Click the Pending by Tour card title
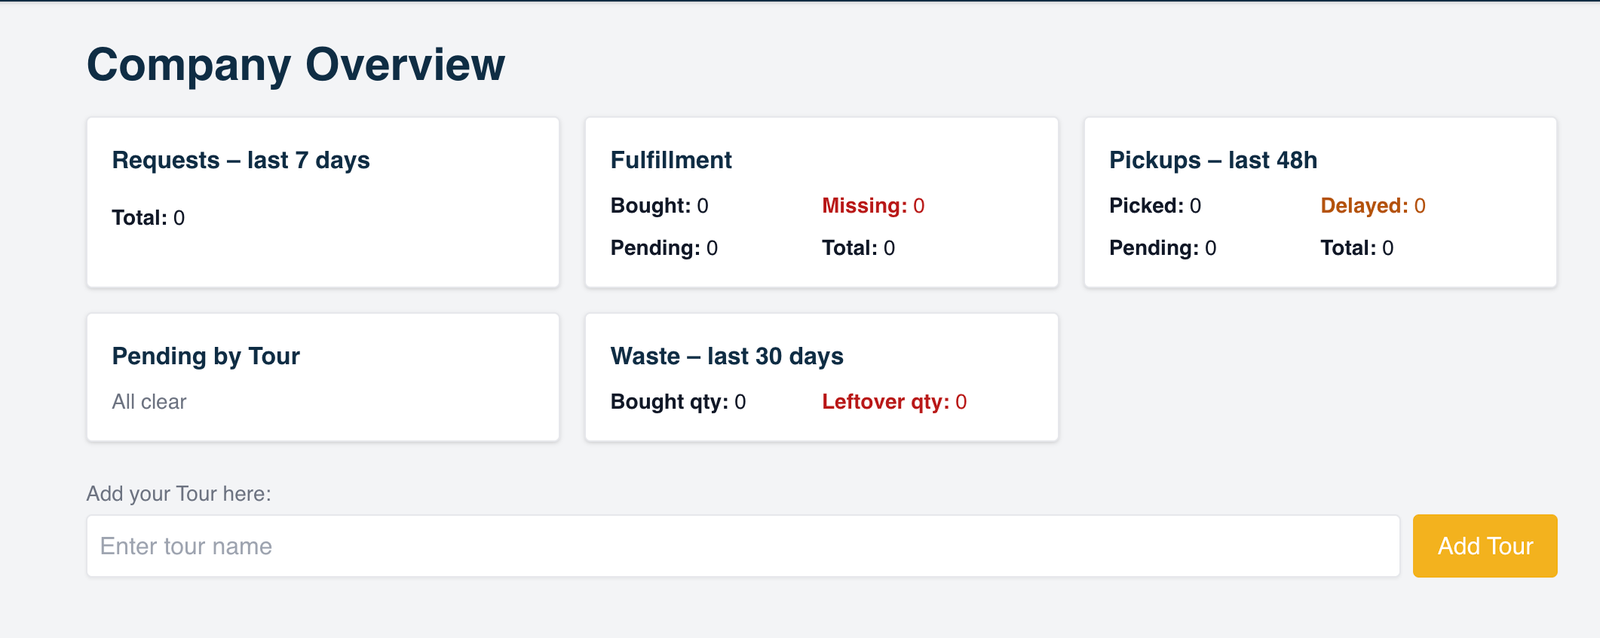The image size is (1600, 638). coord(206,357)
